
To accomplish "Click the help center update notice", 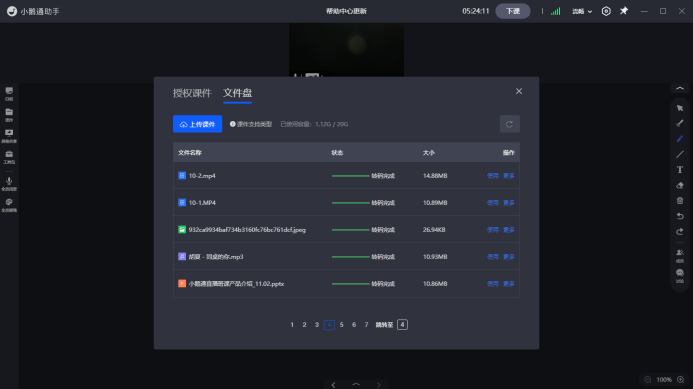I will 346,11.
